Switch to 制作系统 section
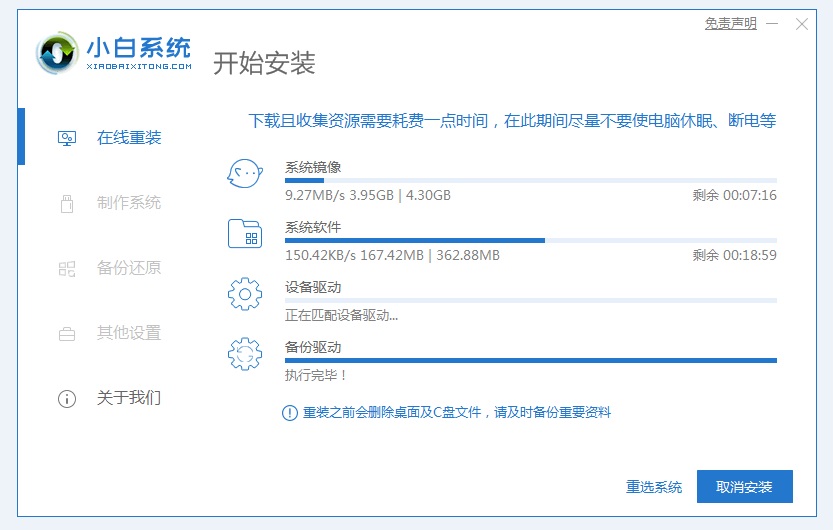The width and height of the screenshot is (833, 530). coord(129,203)
